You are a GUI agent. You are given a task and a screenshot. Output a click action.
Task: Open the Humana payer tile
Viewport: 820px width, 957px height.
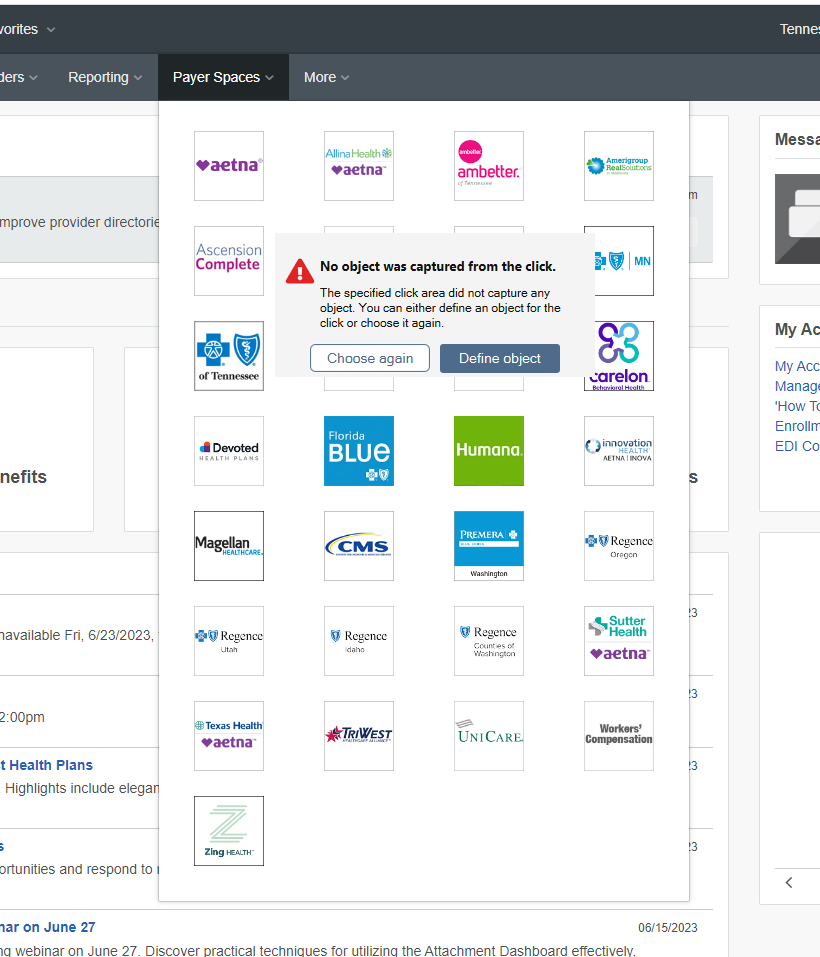pos(489,451)
